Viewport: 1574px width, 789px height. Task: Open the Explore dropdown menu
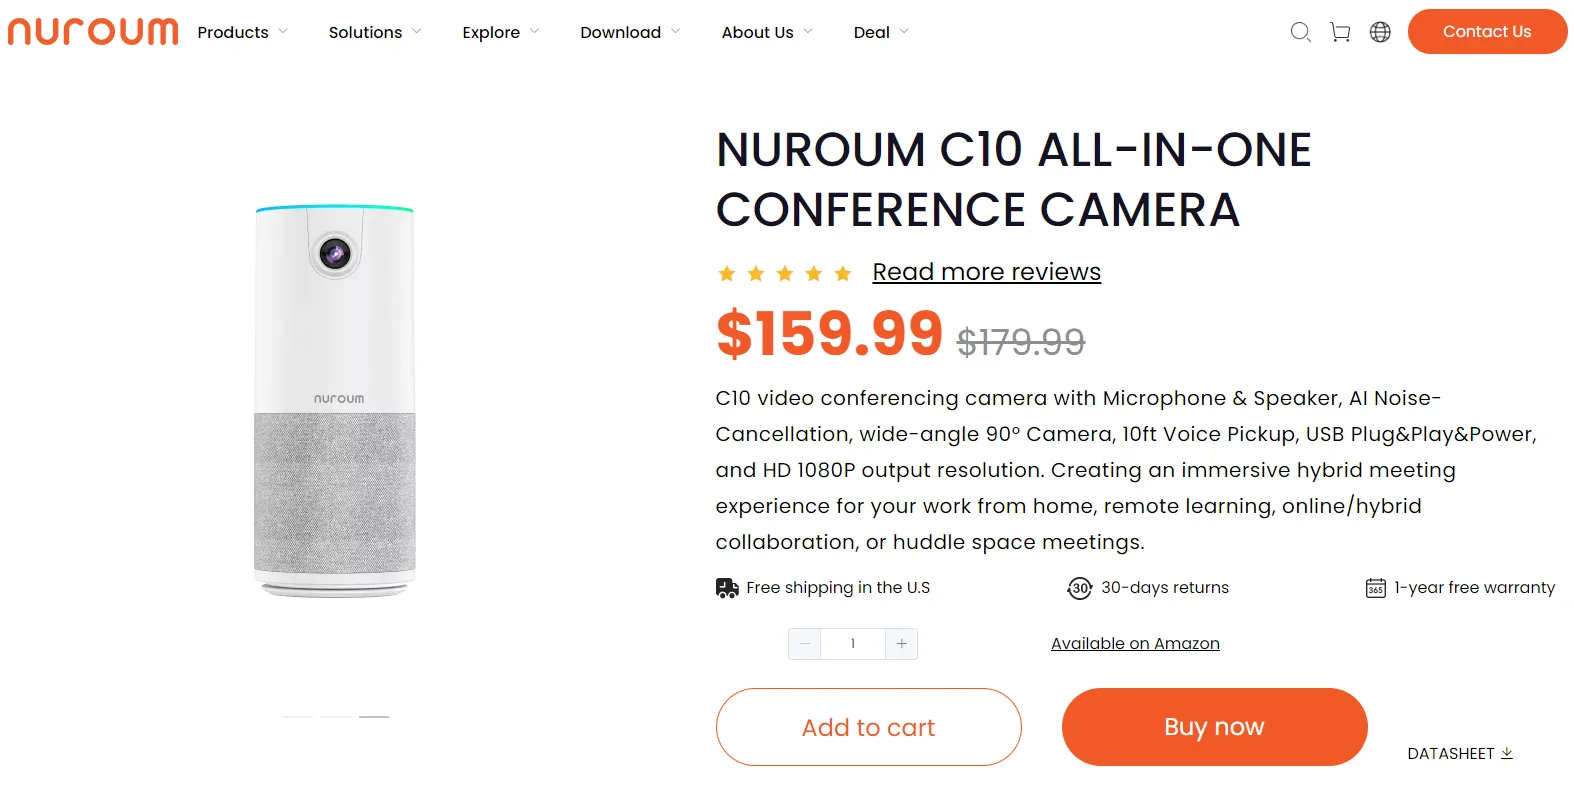click(x=500, y=32)
